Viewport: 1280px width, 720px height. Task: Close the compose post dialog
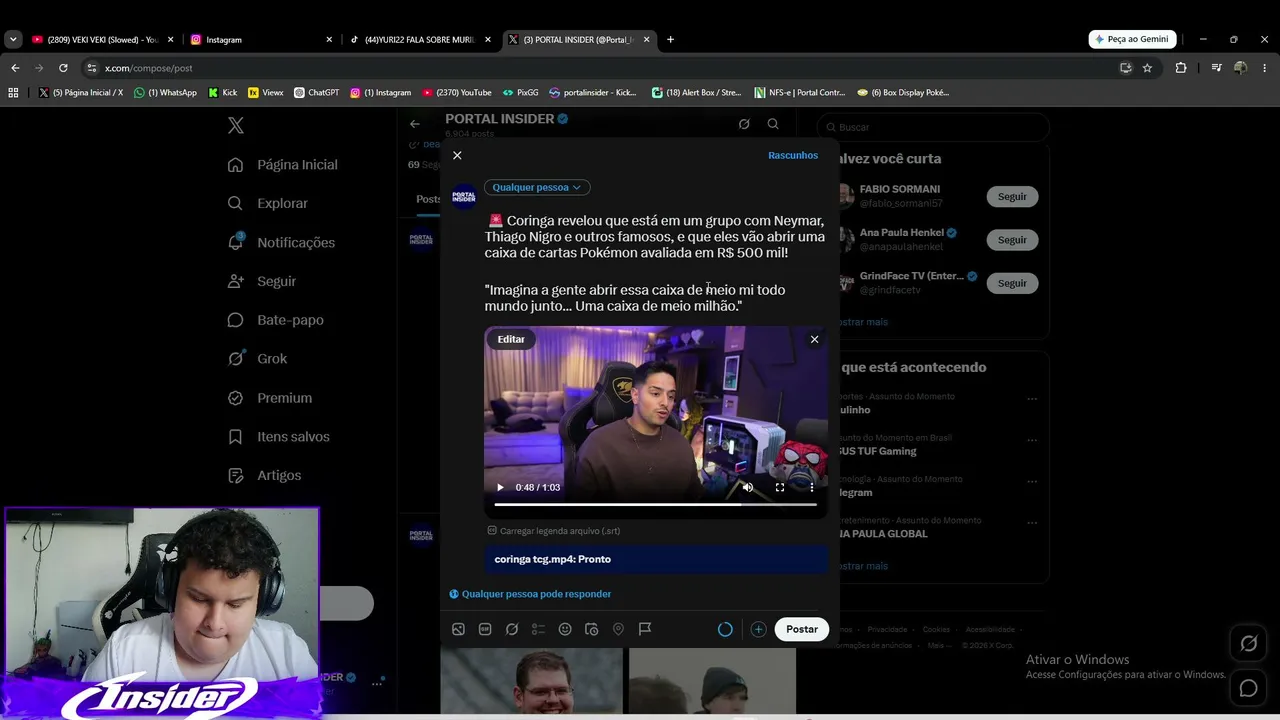click(x=457, y=155)
